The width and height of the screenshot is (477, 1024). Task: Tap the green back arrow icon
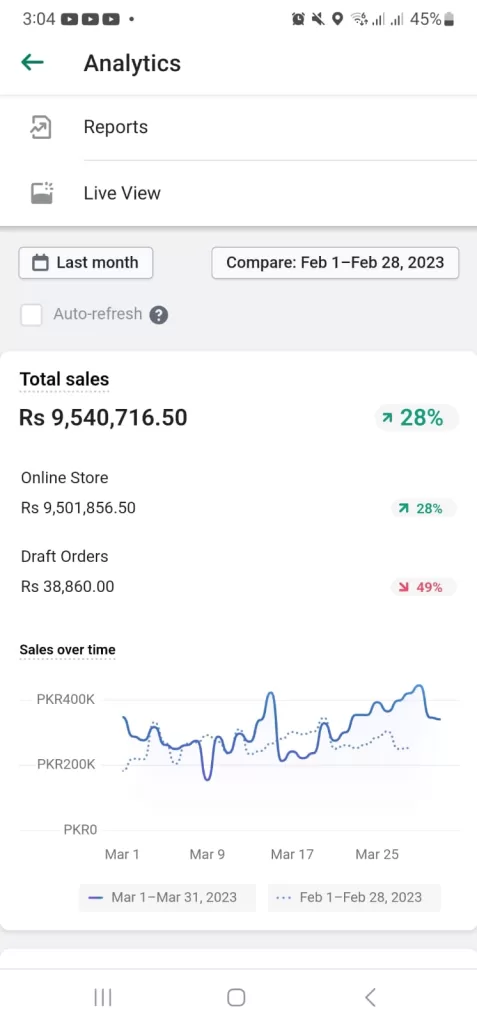coord(32,63)
